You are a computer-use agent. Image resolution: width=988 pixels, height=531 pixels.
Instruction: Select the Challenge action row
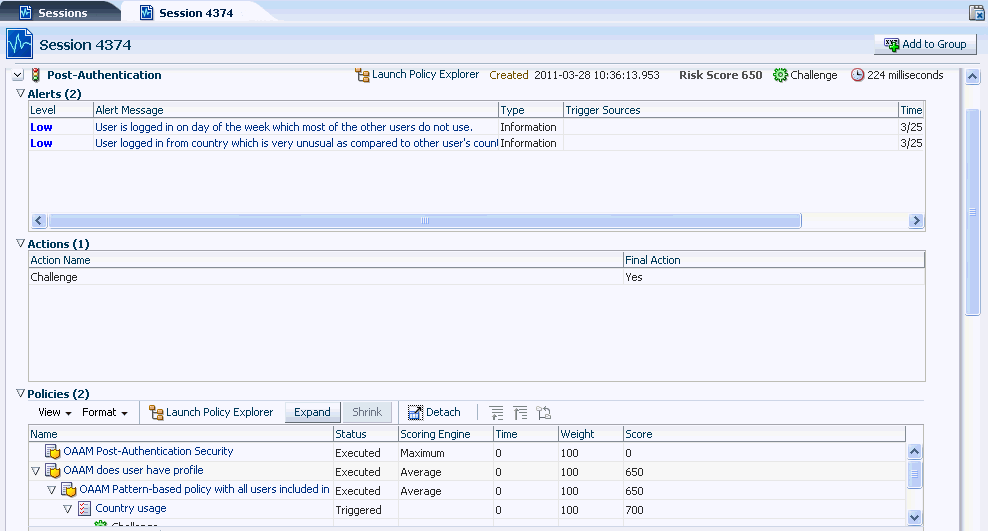477,277
